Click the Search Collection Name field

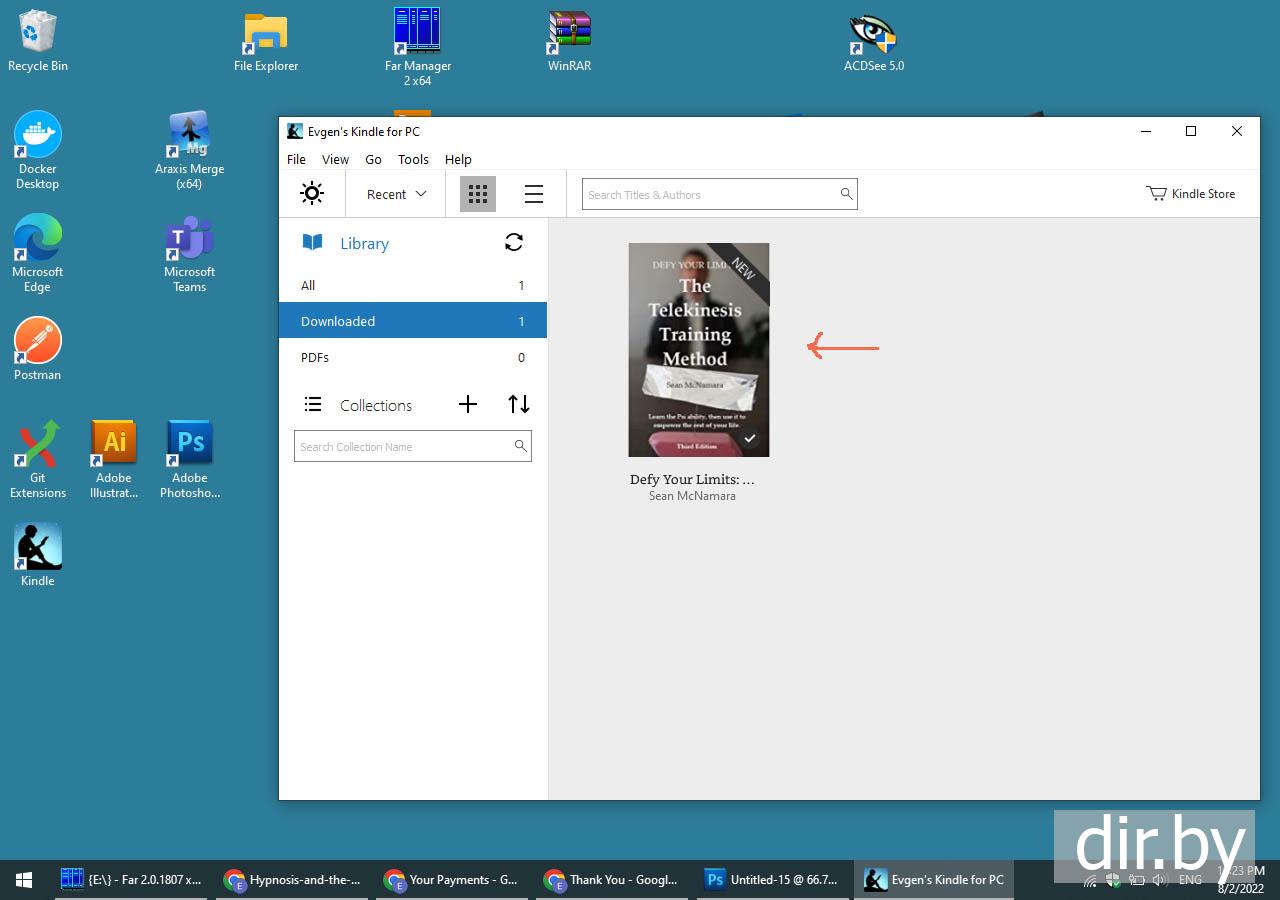click(x=404, y=447)
